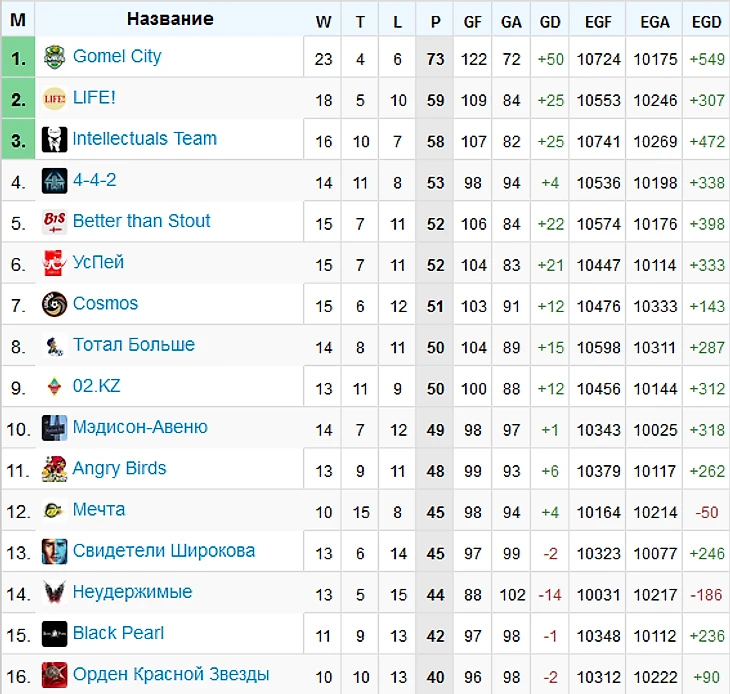Image resolution: width=730 pixels, height=694 pixels.
Task: Open the Орден Красной Звезды team link
Action: click(170, 674)
